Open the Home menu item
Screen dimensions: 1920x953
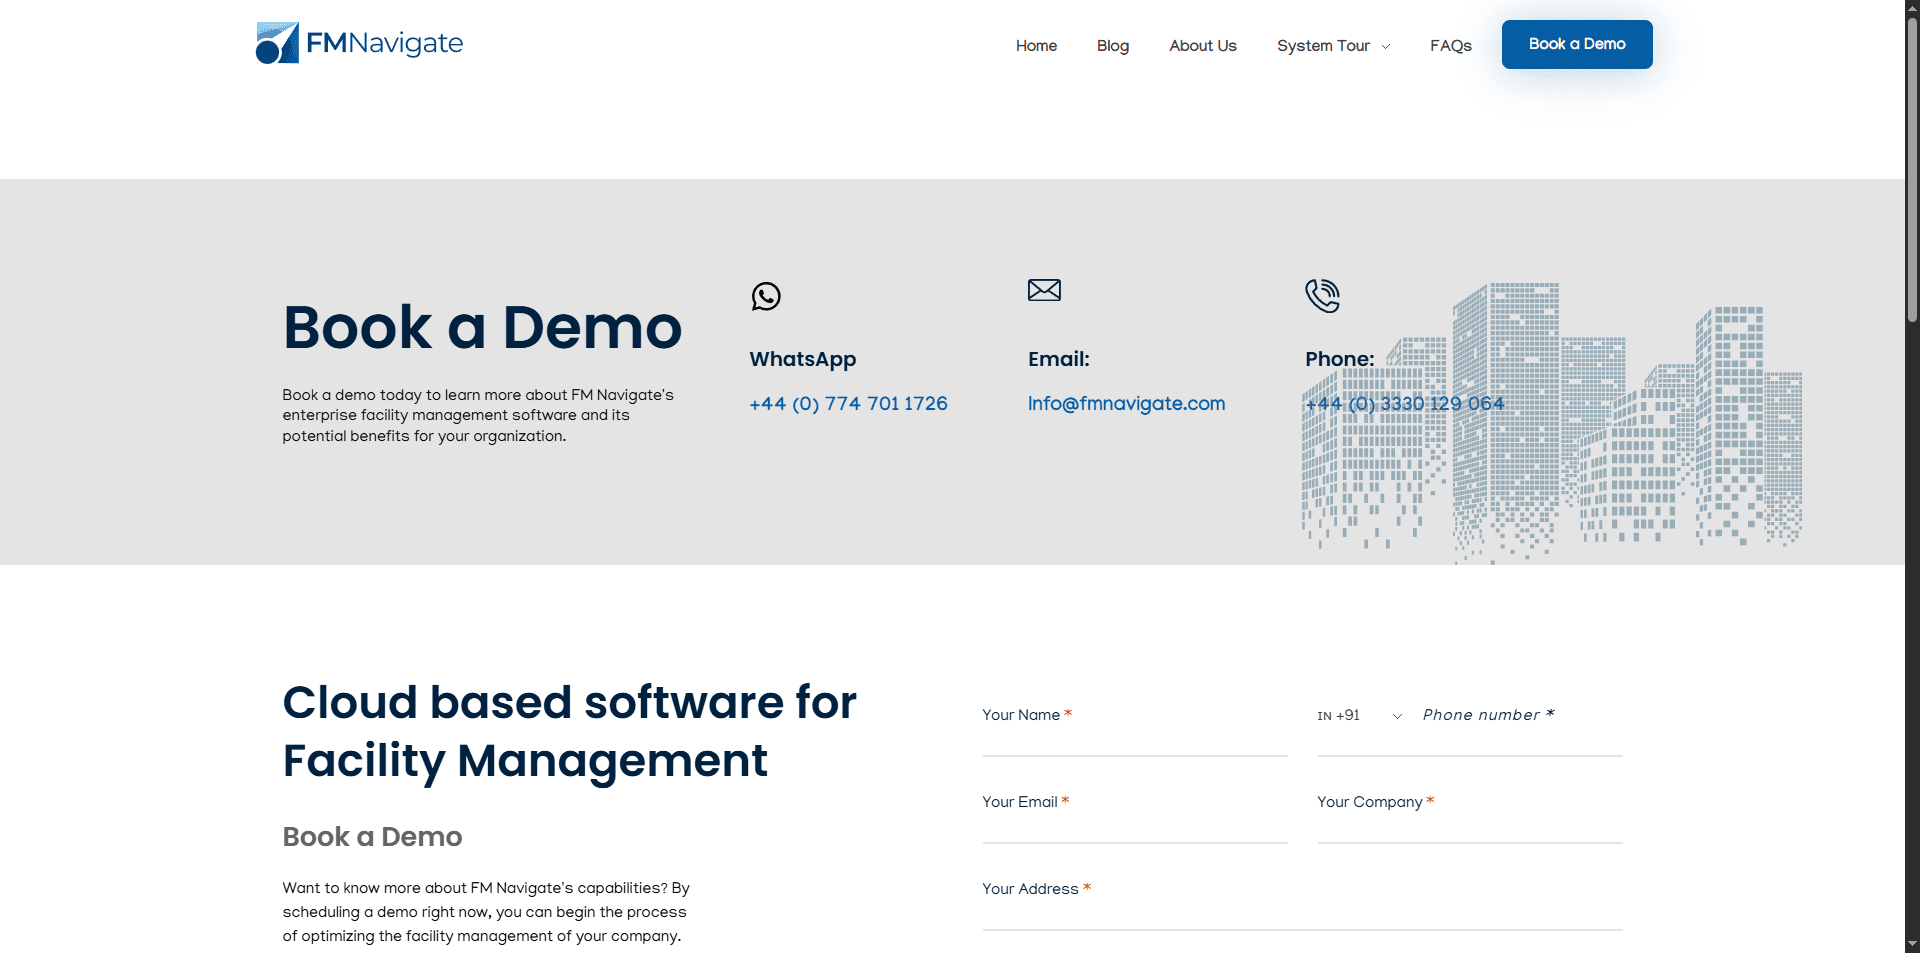coord(1036,46)
